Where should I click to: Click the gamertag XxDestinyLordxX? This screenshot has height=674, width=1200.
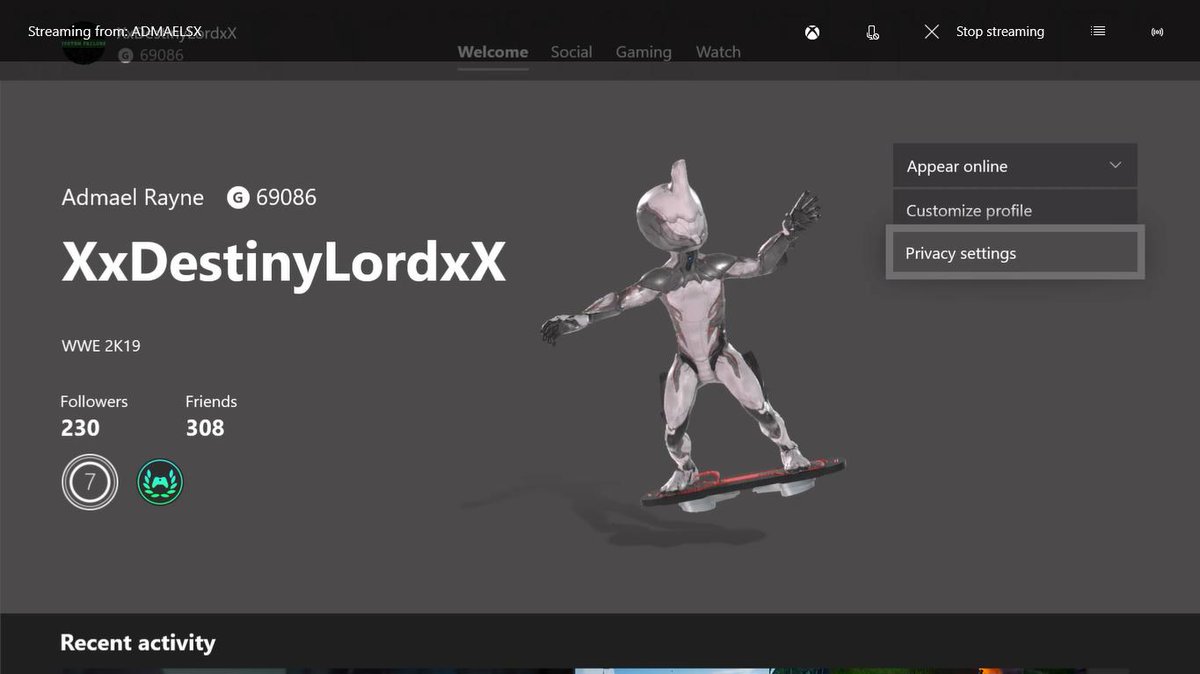284,264
